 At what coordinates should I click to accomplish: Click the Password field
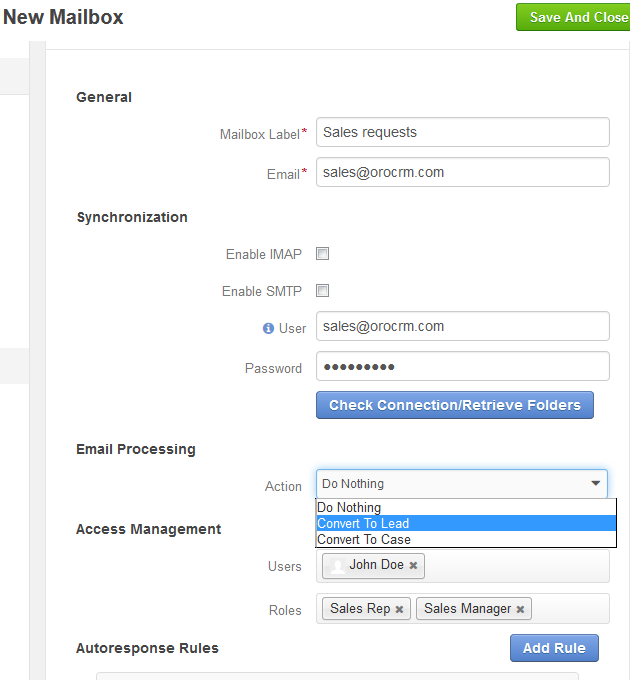pyautogui.click(x=463, y=366)
